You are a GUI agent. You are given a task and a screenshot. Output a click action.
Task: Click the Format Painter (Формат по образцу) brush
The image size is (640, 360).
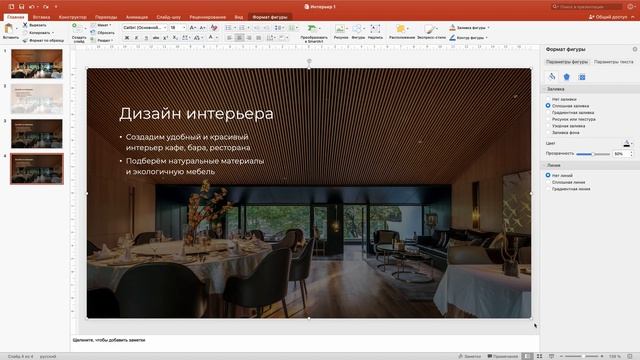25,40
